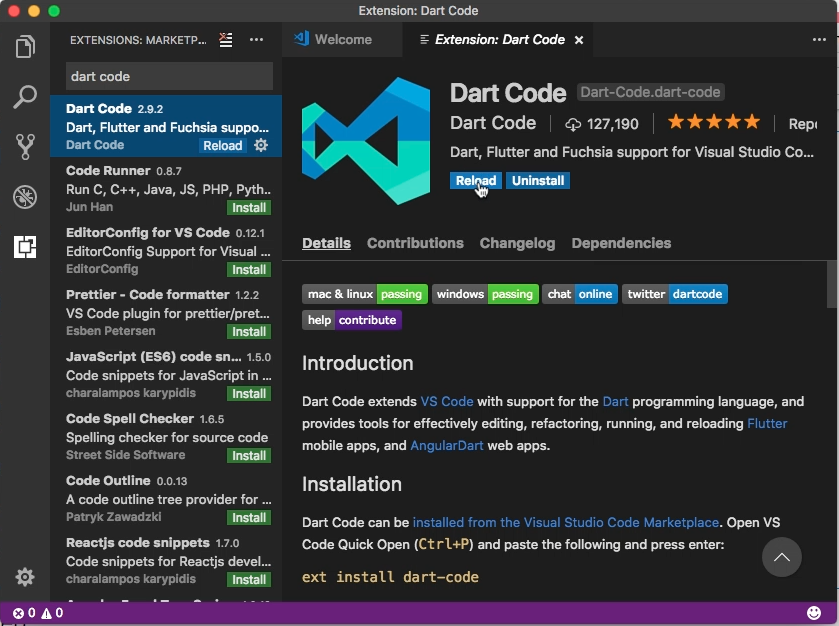The image size is (839, 626).
Task: Open the Dependencies tab
Action: click(621, 243)
